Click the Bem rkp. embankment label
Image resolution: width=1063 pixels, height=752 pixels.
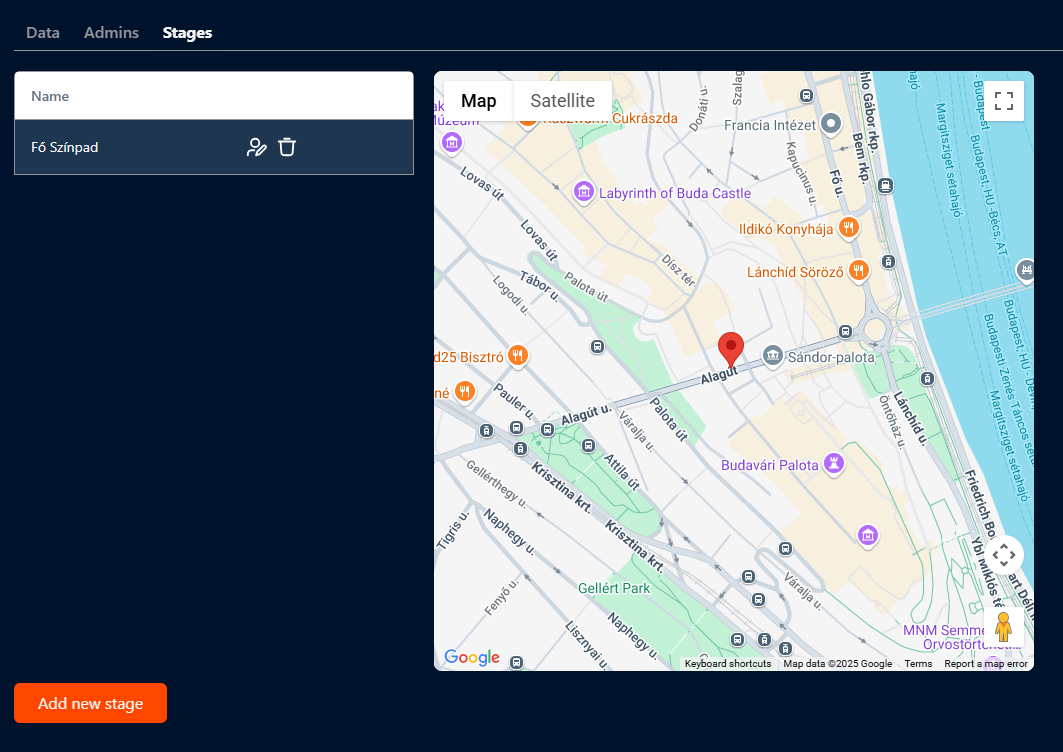[860, 158]
